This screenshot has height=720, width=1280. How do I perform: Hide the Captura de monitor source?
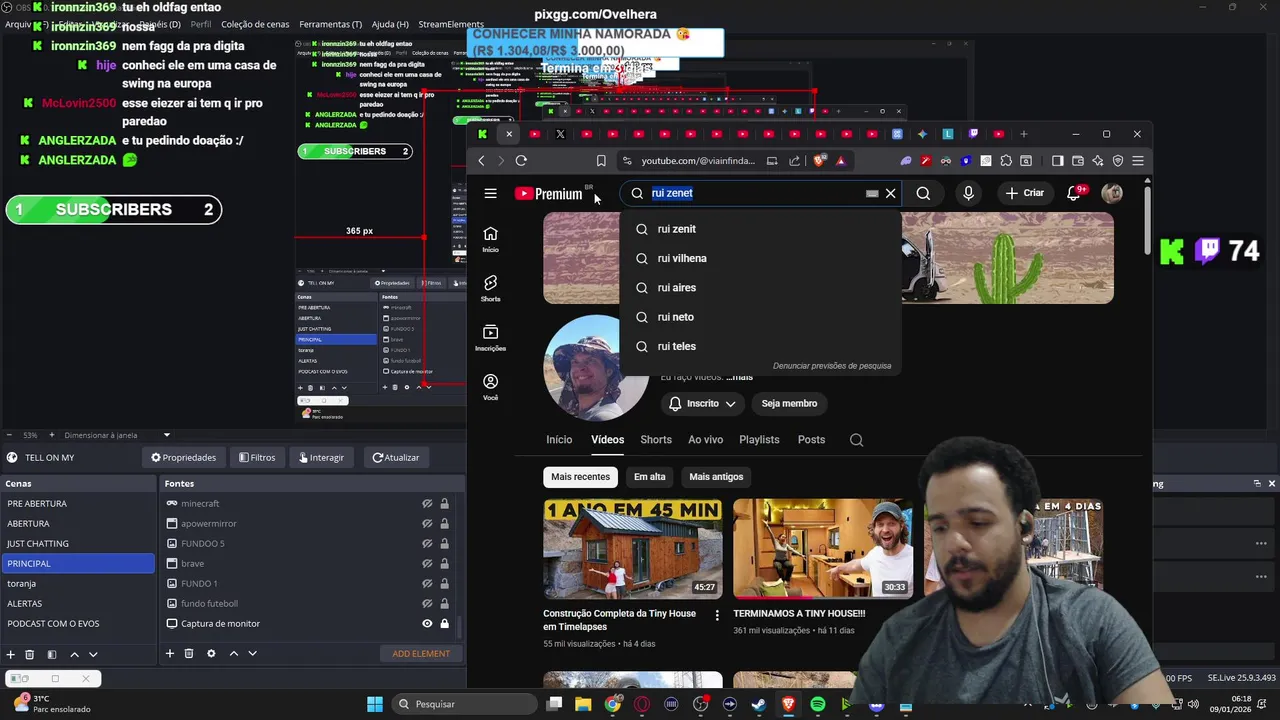[x=427, y=624]
